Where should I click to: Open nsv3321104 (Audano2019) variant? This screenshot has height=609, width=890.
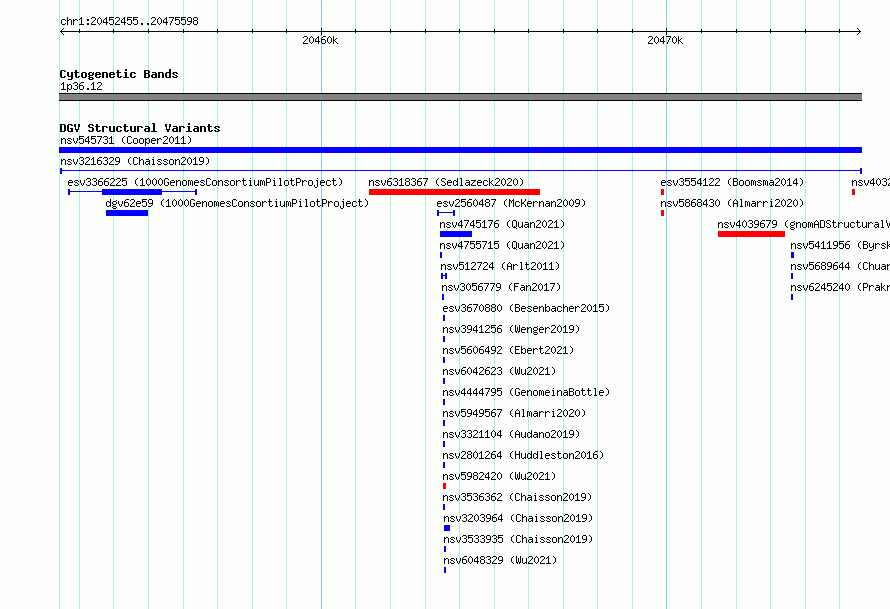(511, 434)
